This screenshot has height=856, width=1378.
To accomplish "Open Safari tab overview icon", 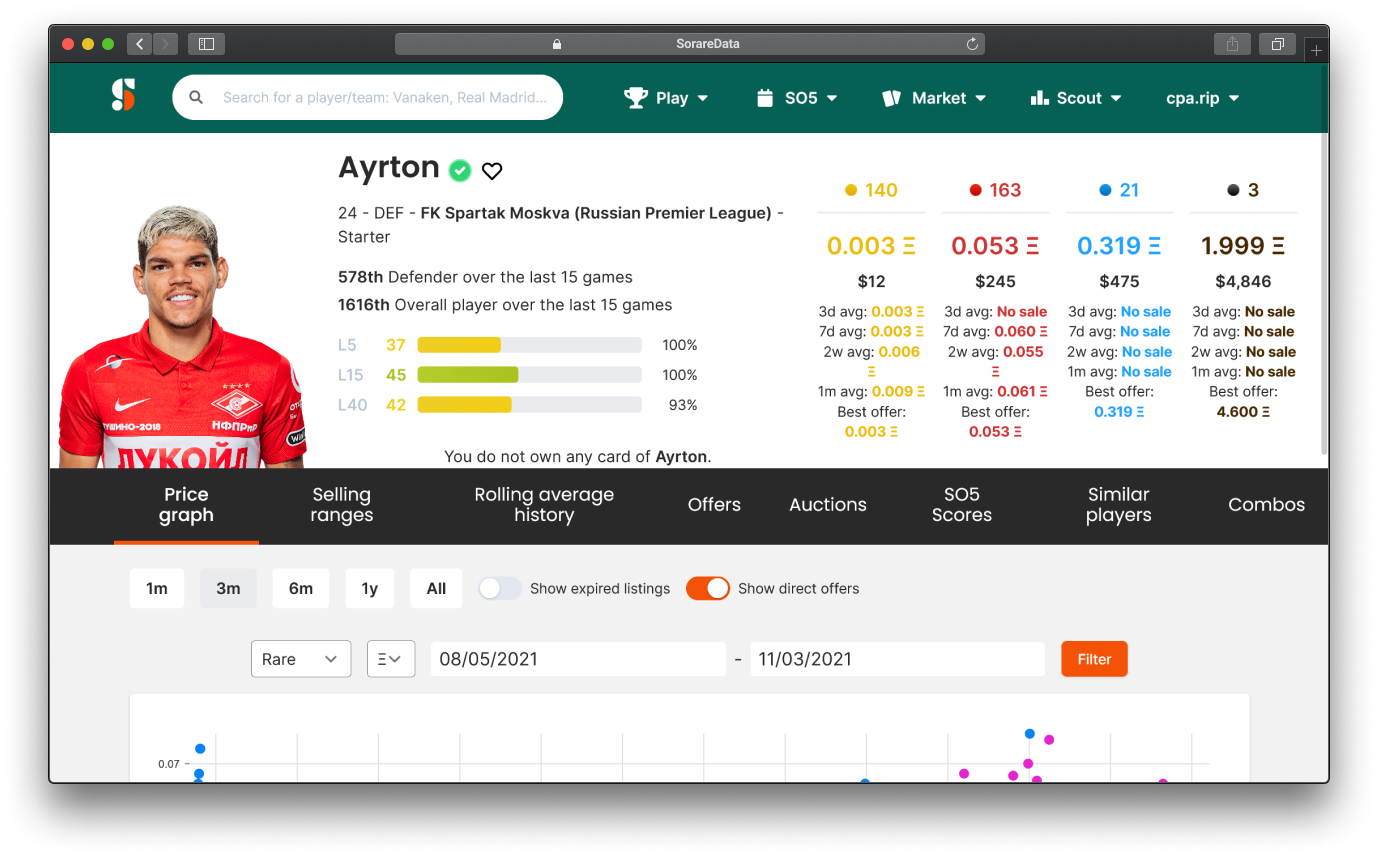I will (x=1277, y=44).
